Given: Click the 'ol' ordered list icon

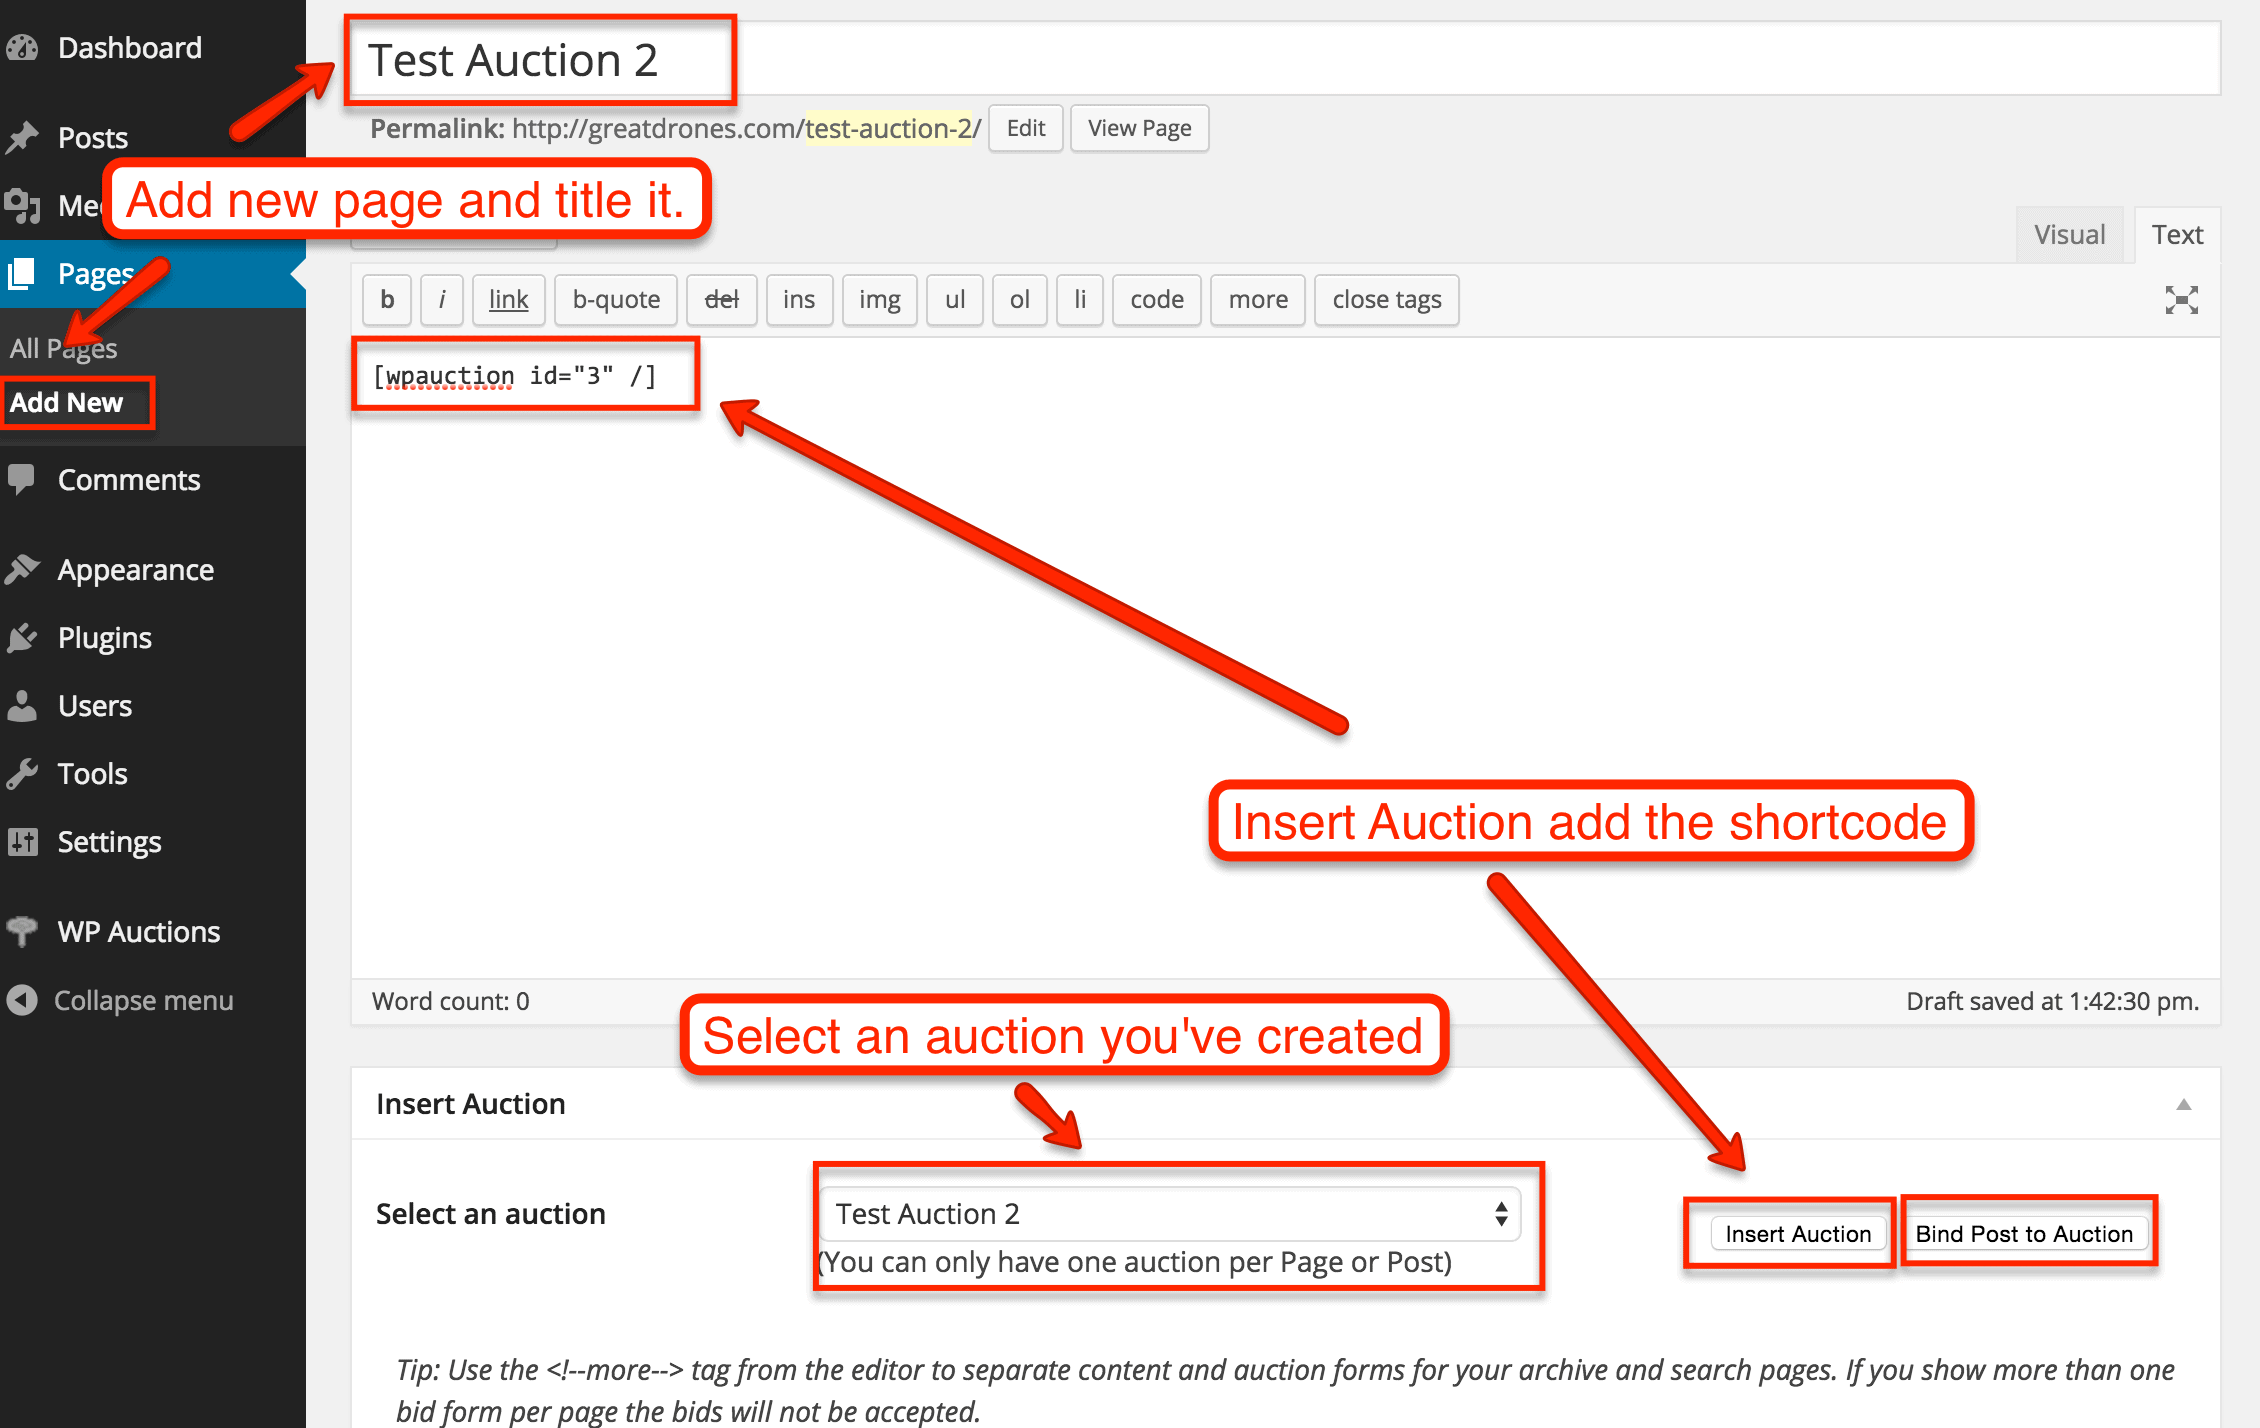Looking at the screenshot, I should tap(1017, 298).
